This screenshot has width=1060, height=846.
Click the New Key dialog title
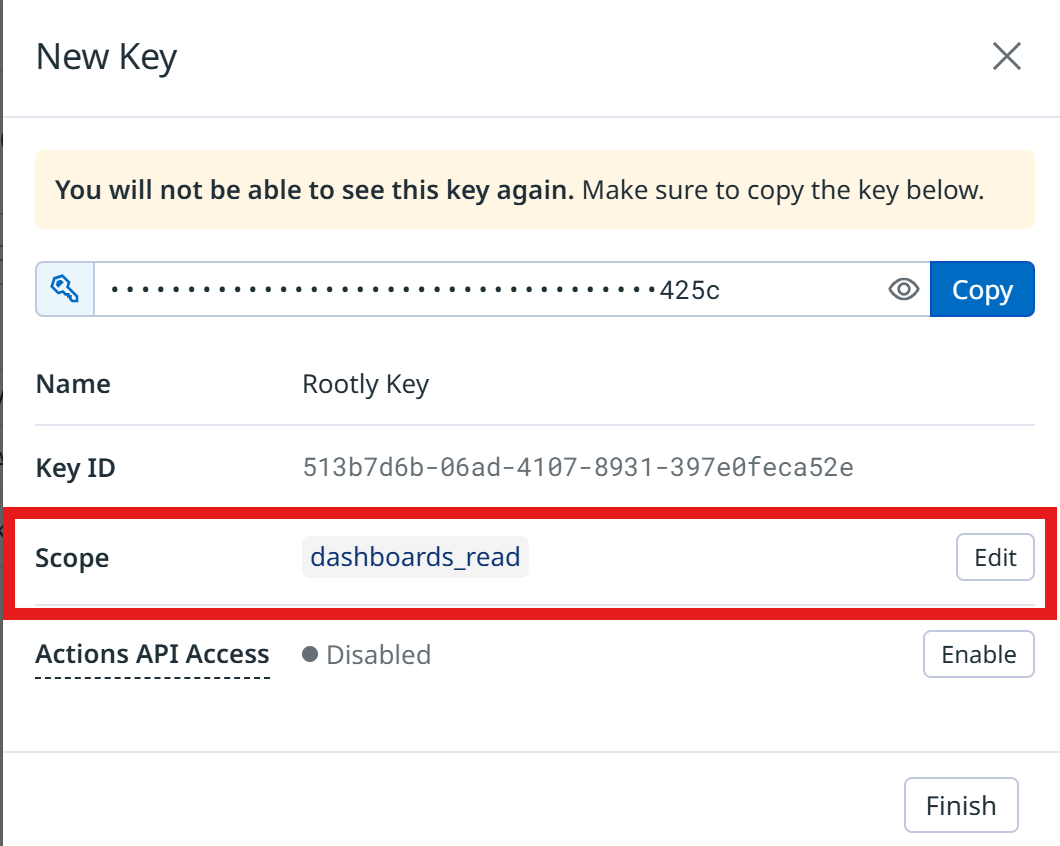pos(105,57)
